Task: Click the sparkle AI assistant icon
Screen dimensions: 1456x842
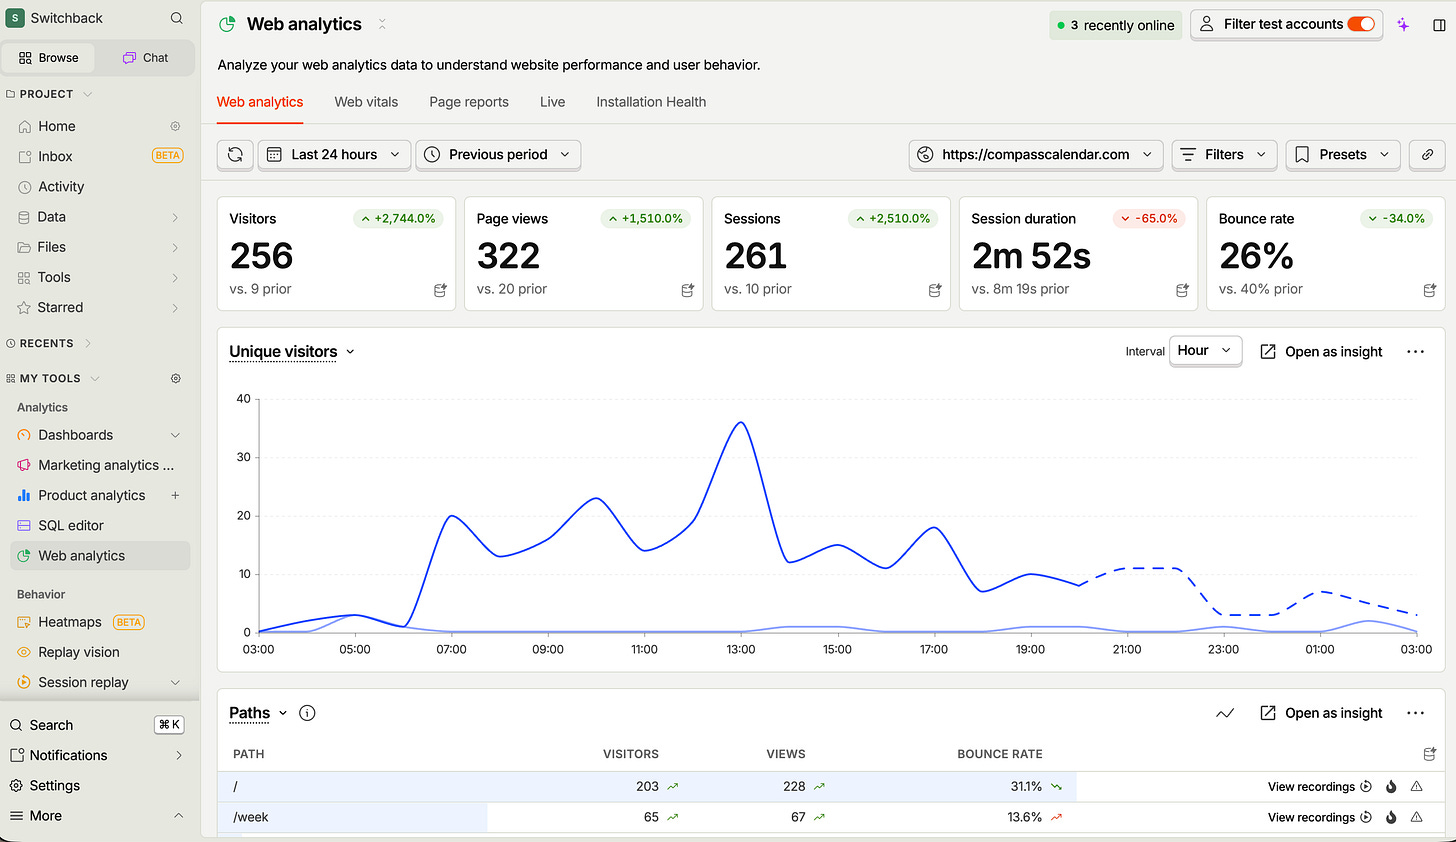Action: 1403,25
